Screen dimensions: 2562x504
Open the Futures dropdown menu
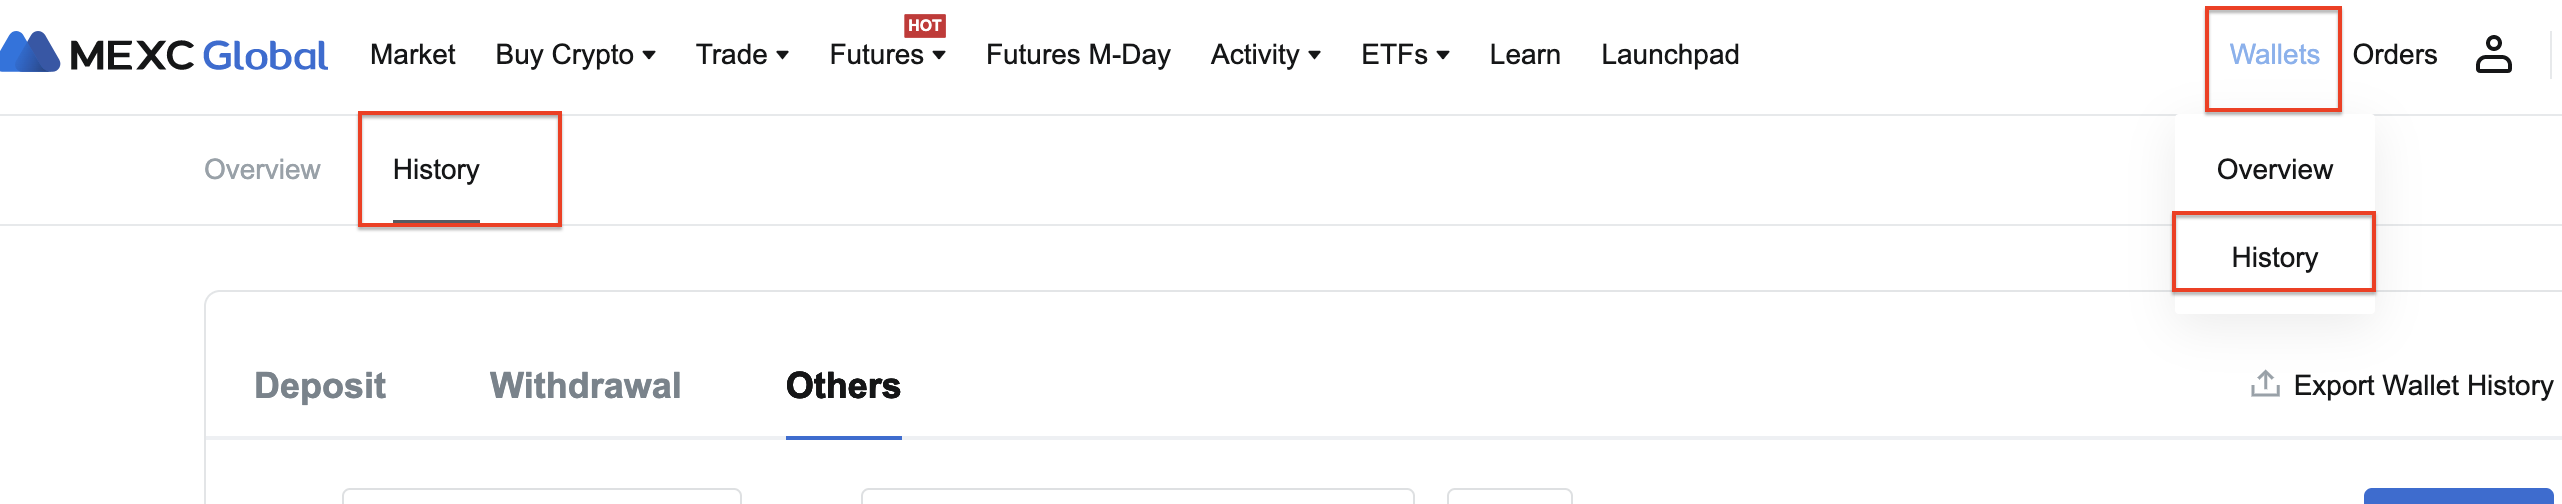pyautogui.click(x=888, y=54)
